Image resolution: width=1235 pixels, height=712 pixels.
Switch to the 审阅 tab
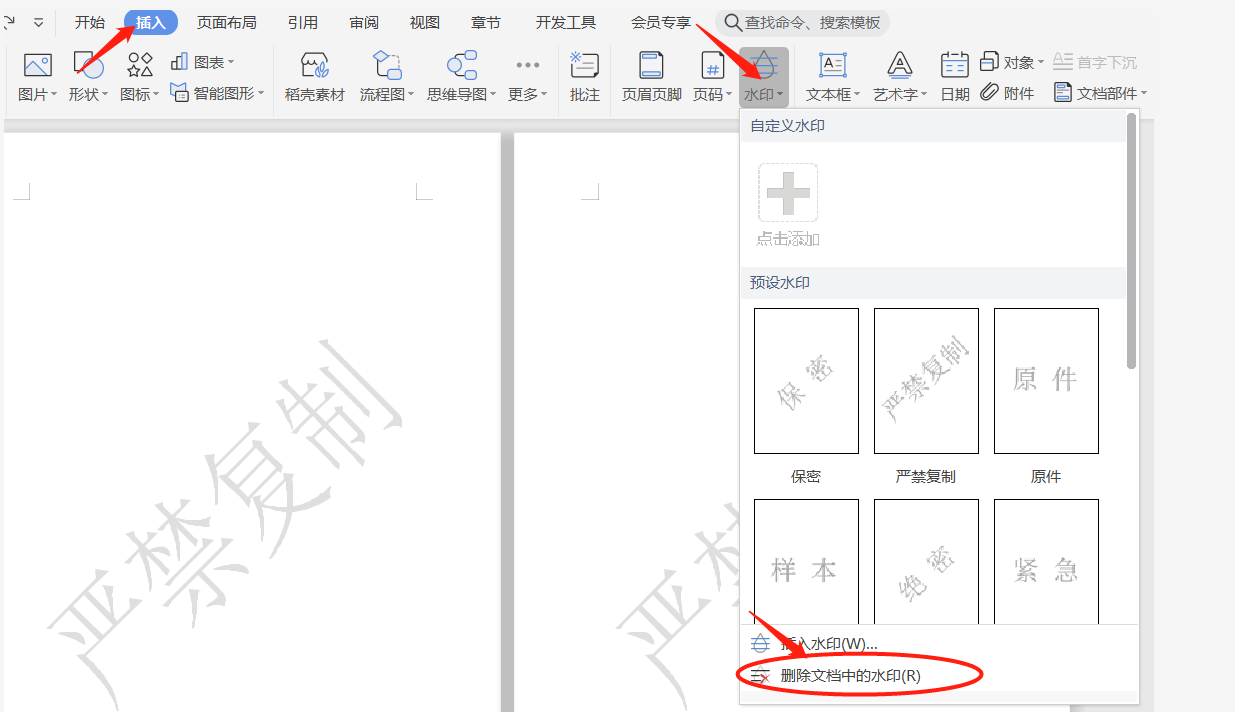tap(364, 22)
